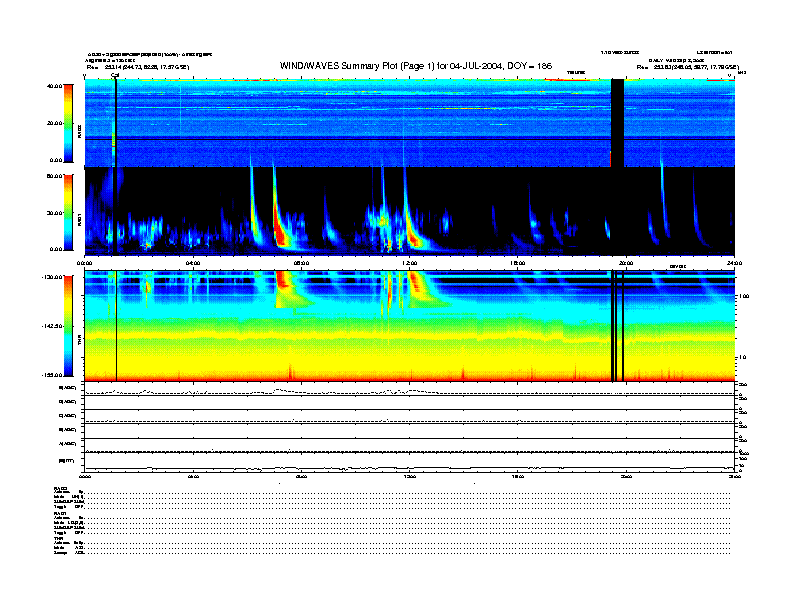The width and height of the screenshot is (792, 612).
Task: Click the yellow star marker in RAD1 panel
Action: click(x=148, y=244)
